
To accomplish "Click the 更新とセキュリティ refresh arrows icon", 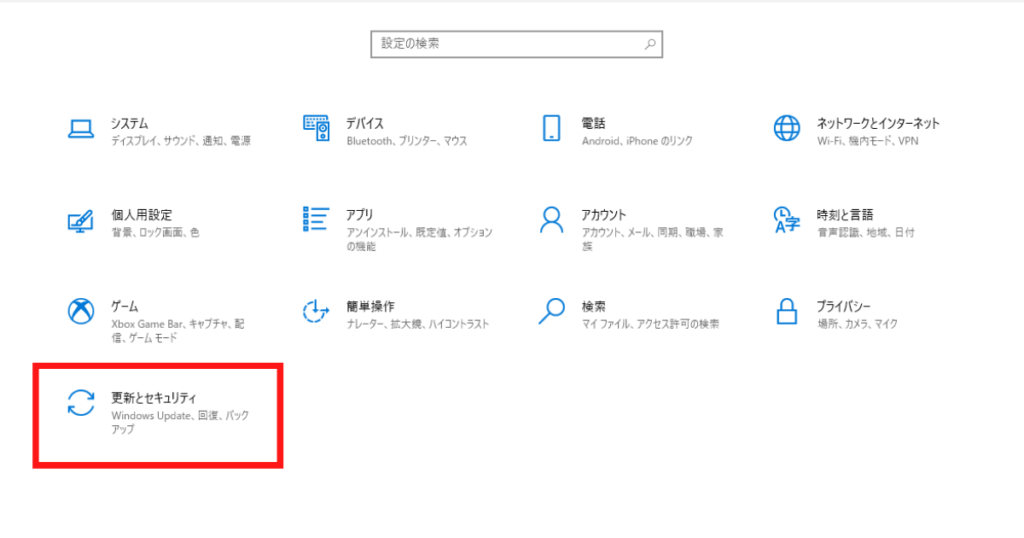I will (81, 402).
